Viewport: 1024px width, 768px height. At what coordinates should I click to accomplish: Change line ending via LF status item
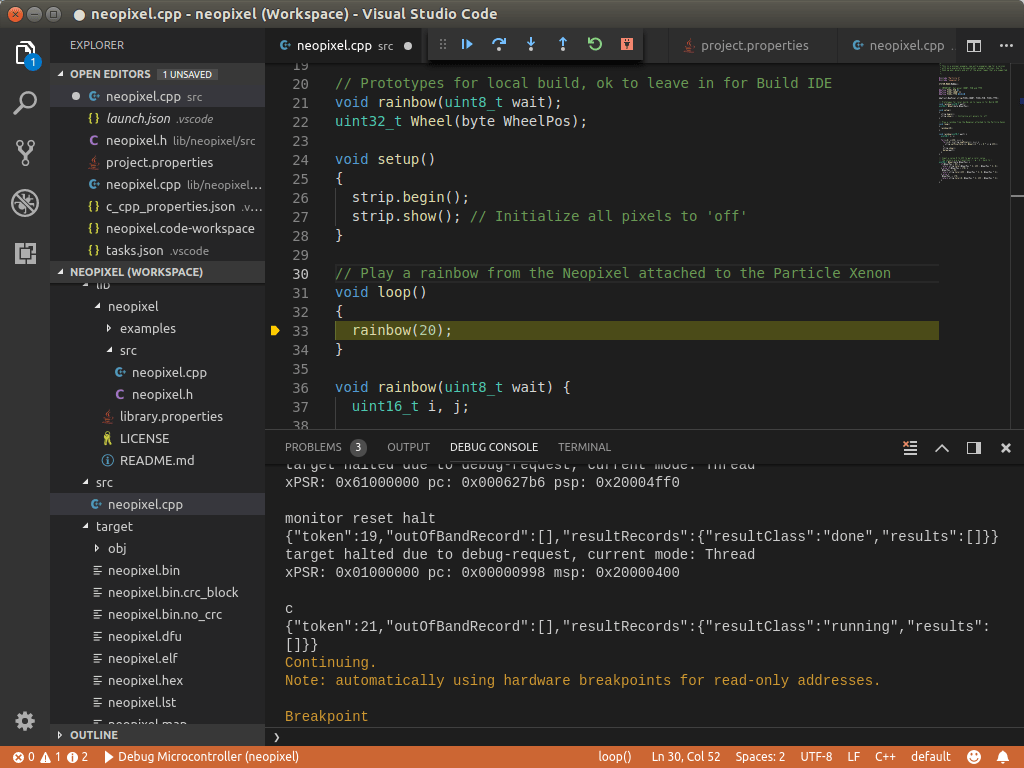click(x=854, y=757)
